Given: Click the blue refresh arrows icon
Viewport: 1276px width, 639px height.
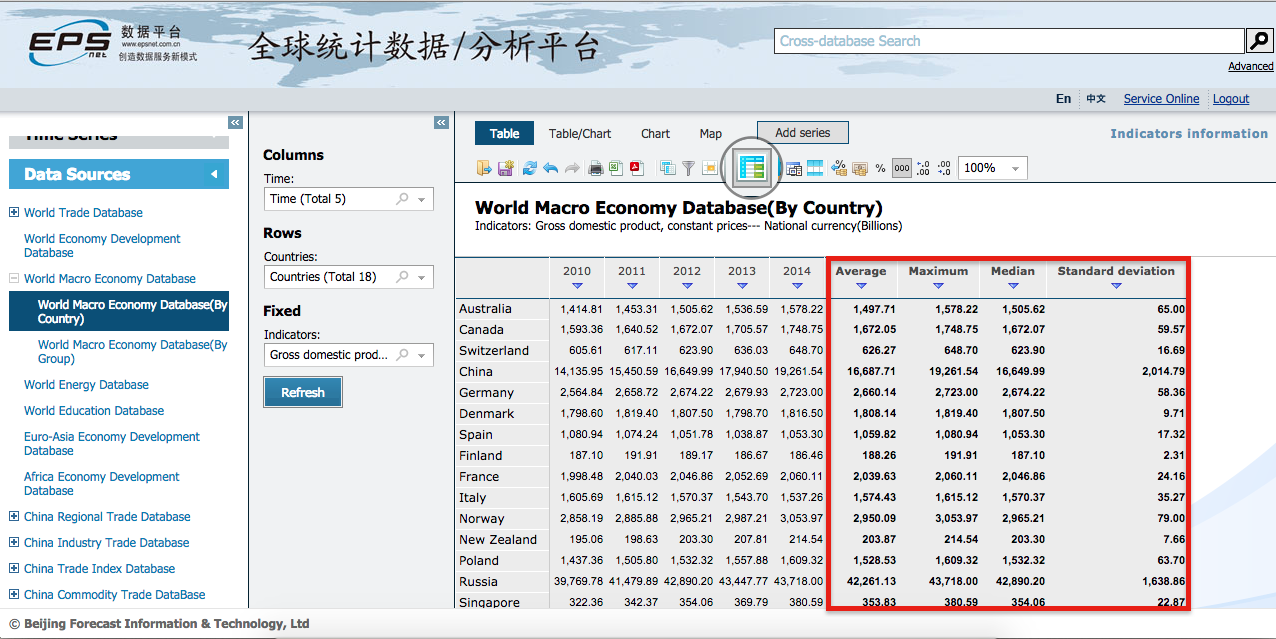Looking at the screenshot, I should pyautogui.click(x=530, y=168).
